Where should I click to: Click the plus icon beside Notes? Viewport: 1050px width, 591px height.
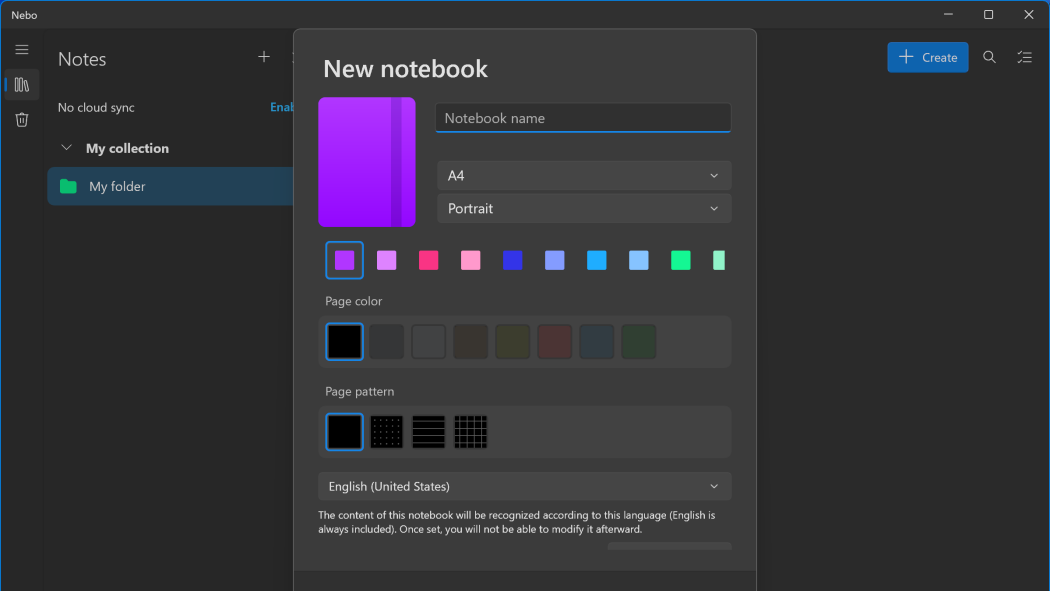tap(264, 57)
